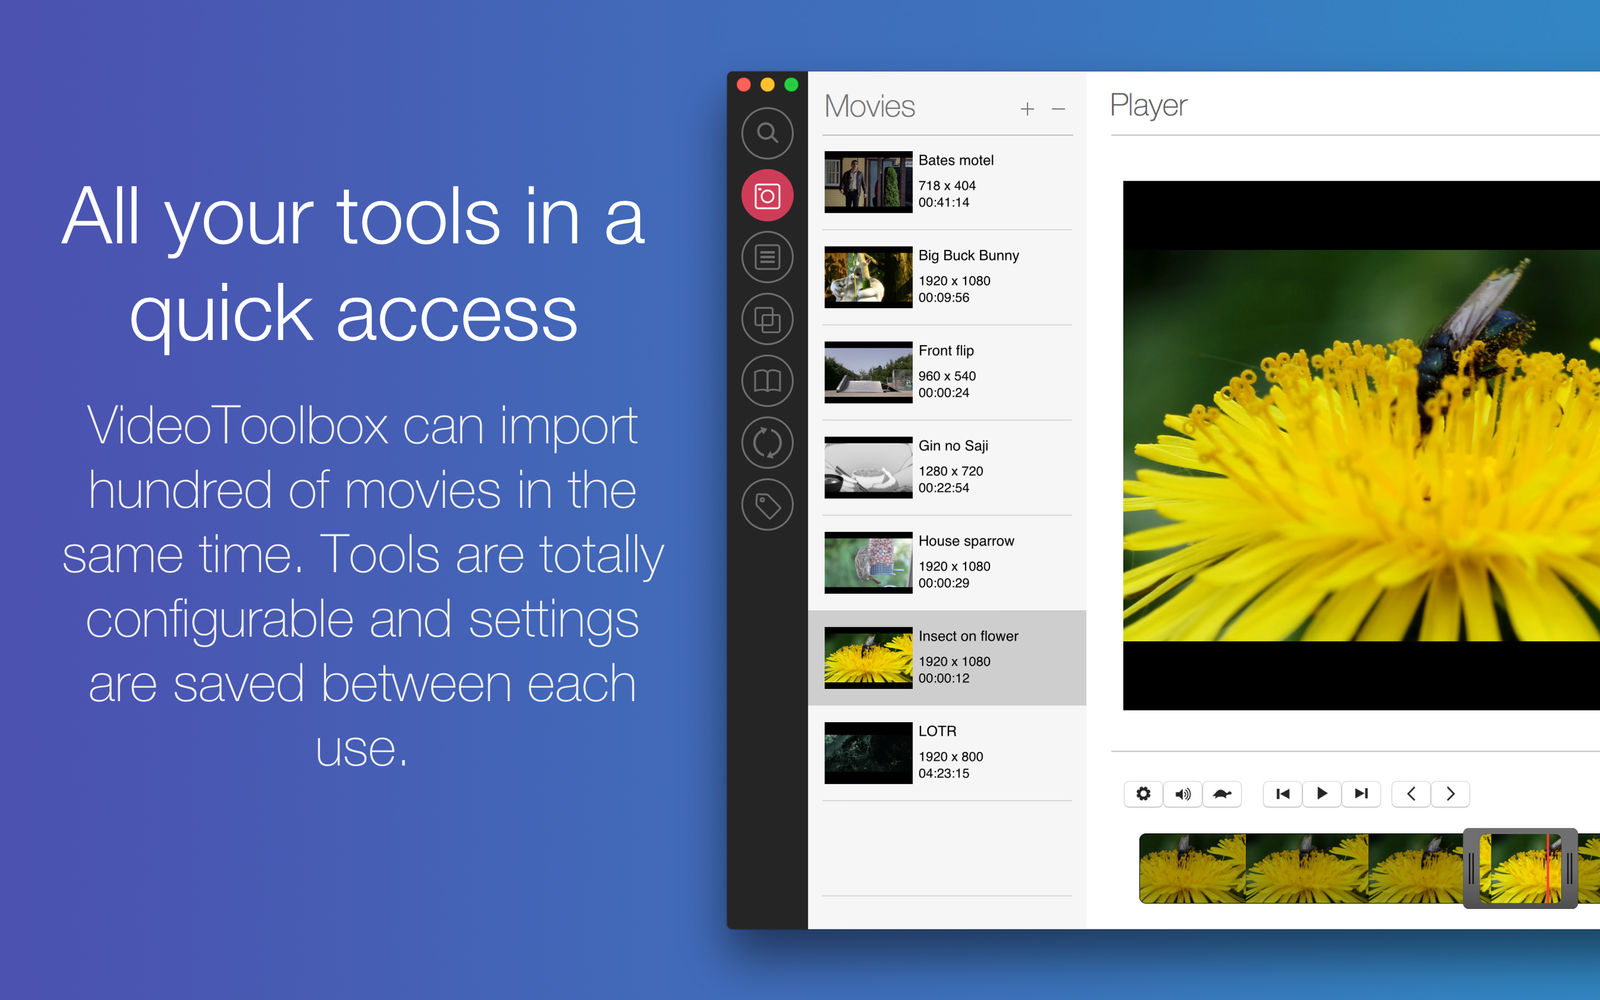This screenshot has width=1600, height=1000.
Task: Select Insect on flower movie title
Action: [968, 636]
